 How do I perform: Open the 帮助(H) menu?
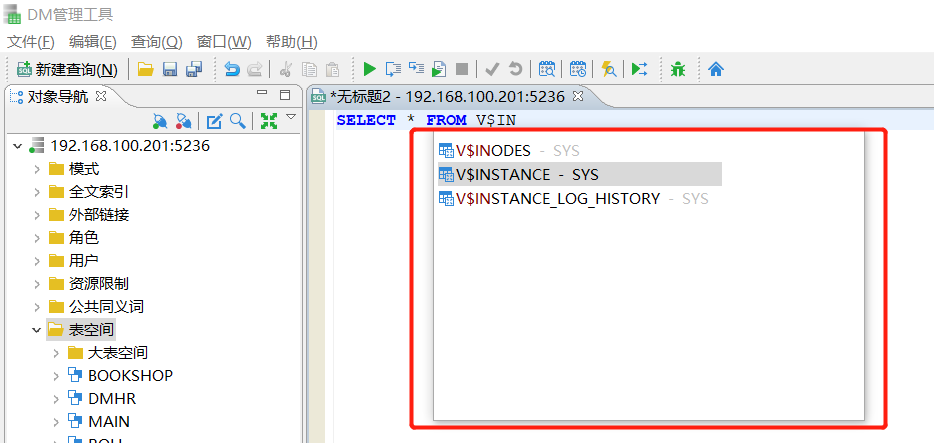[x=291, y=42]
